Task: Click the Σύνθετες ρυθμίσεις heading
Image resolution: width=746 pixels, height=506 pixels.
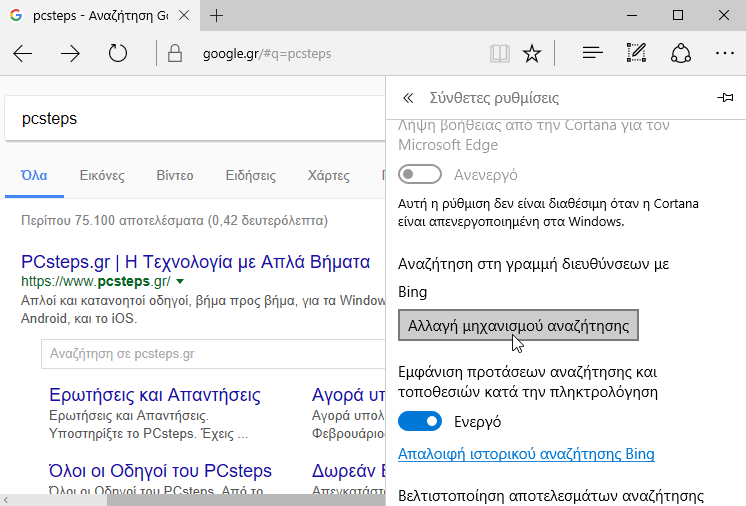Action: (x=494, y=98)
